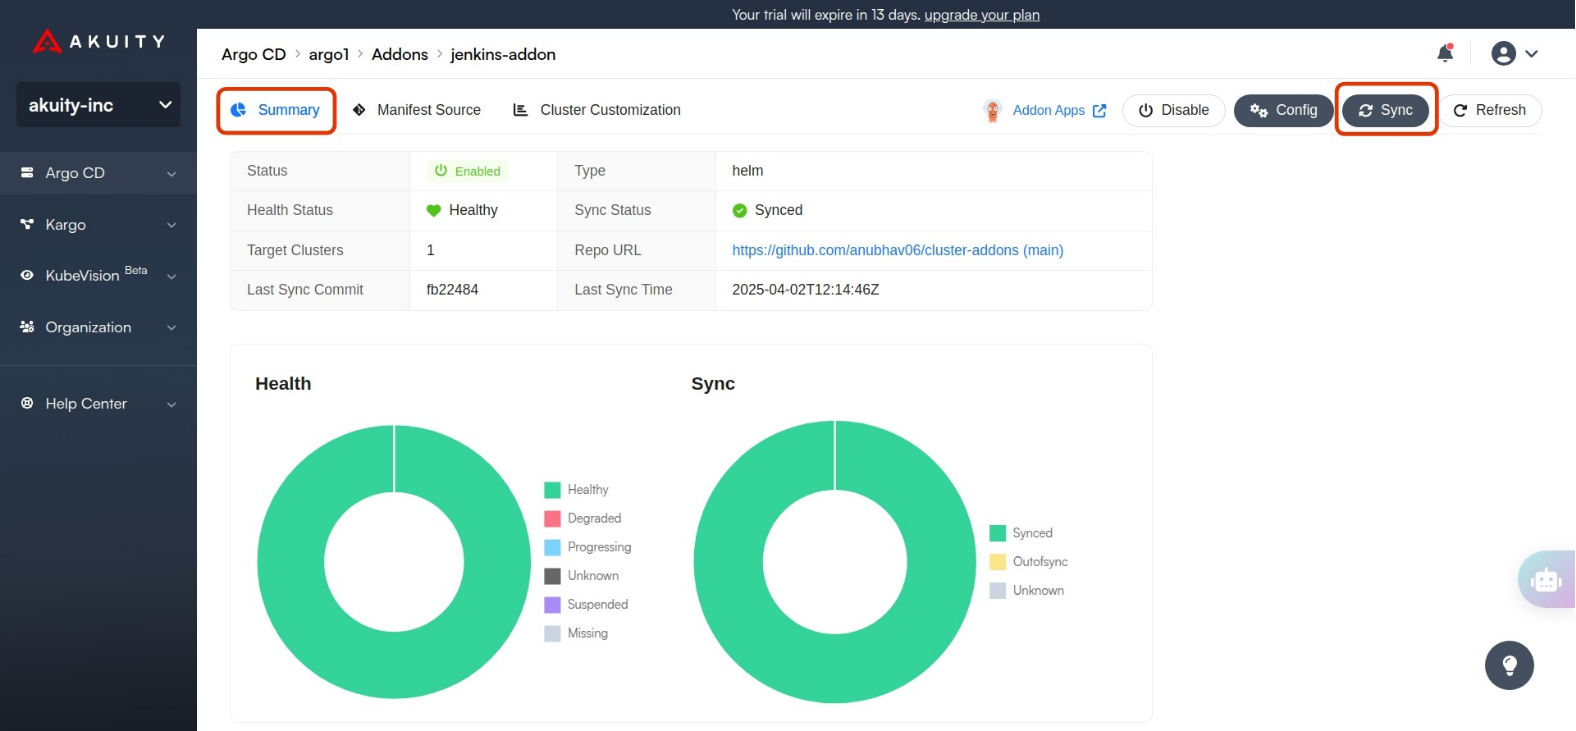Toggle the Degraded legend swatch

click(x=552, y=518)
